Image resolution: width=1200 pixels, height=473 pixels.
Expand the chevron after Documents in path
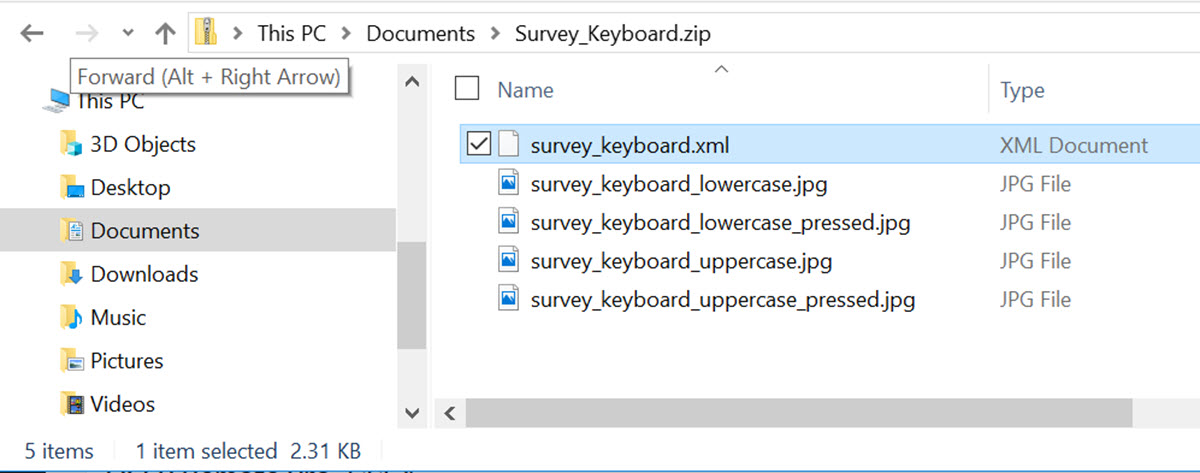tap(495, 33)
